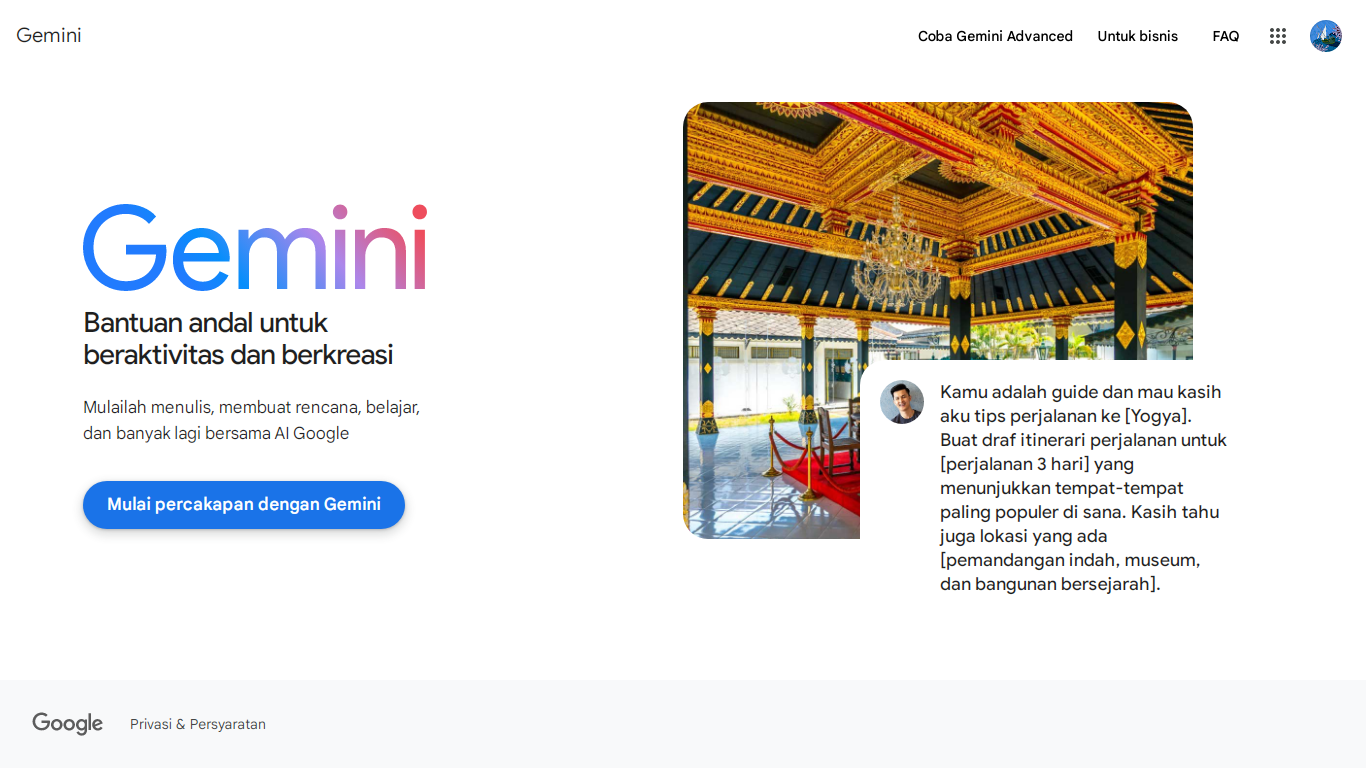Screen dimensions: 1366x768
Task: Click the Bantuan andal untuk beraktivitas heading
Action: (238, 338)
